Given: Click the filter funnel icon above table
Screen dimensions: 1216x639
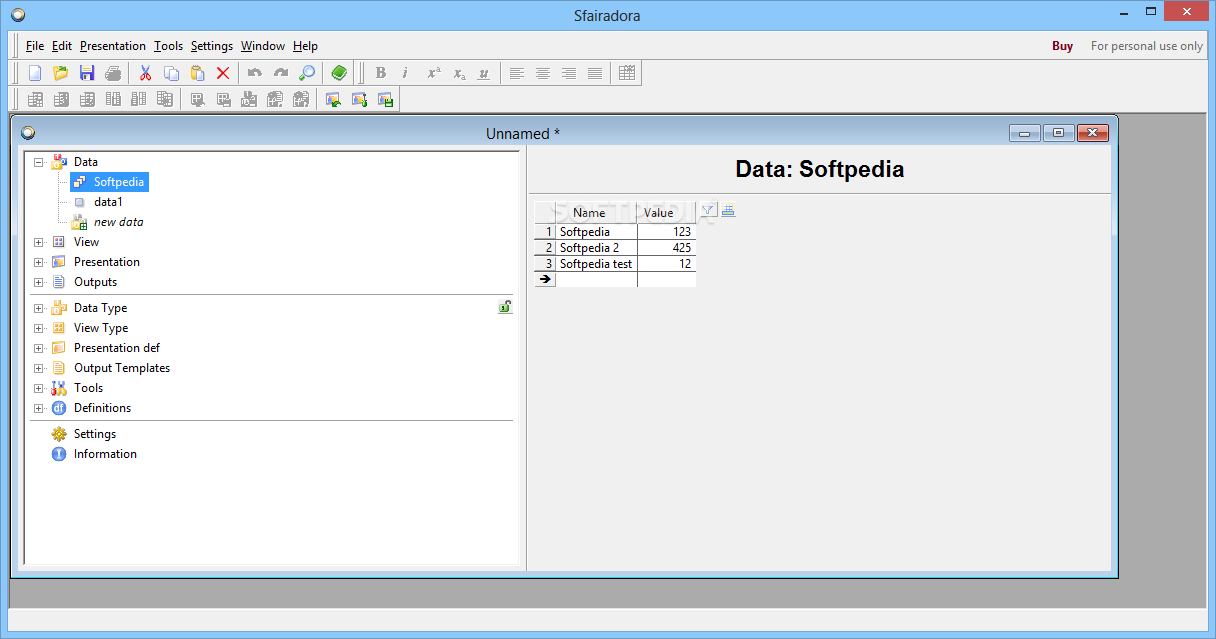Looking at the screenshot, I should (709, 210).
